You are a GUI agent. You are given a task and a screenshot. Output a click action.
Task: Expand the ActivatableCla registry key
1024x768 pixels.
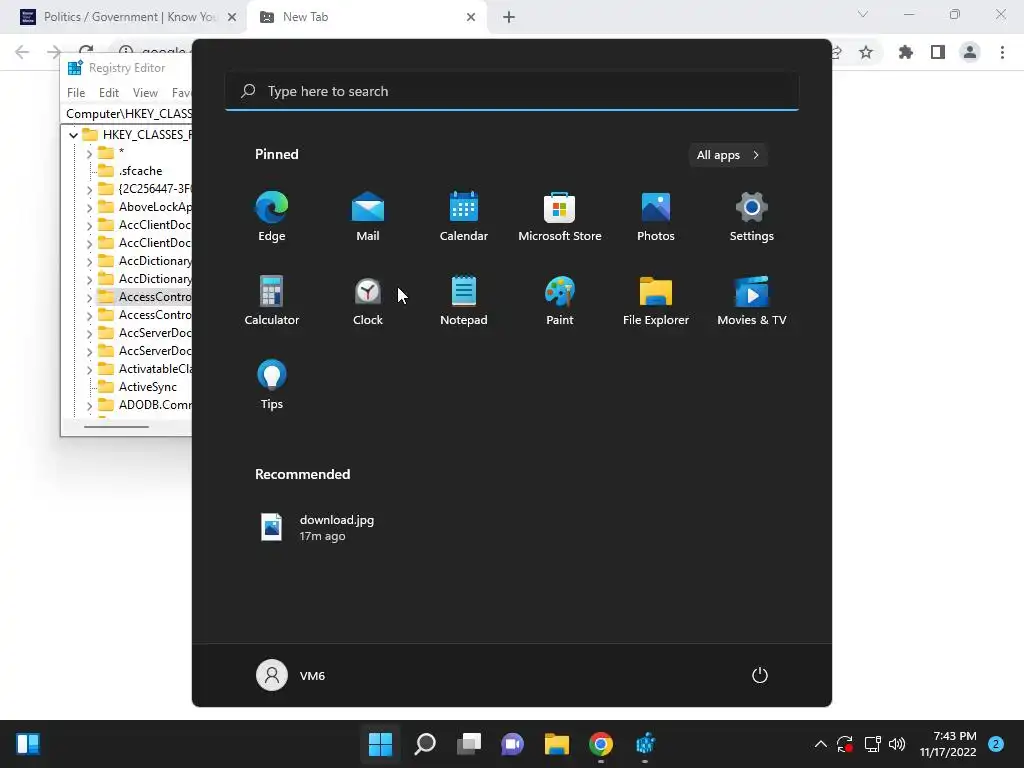click(x=89, y=369)
